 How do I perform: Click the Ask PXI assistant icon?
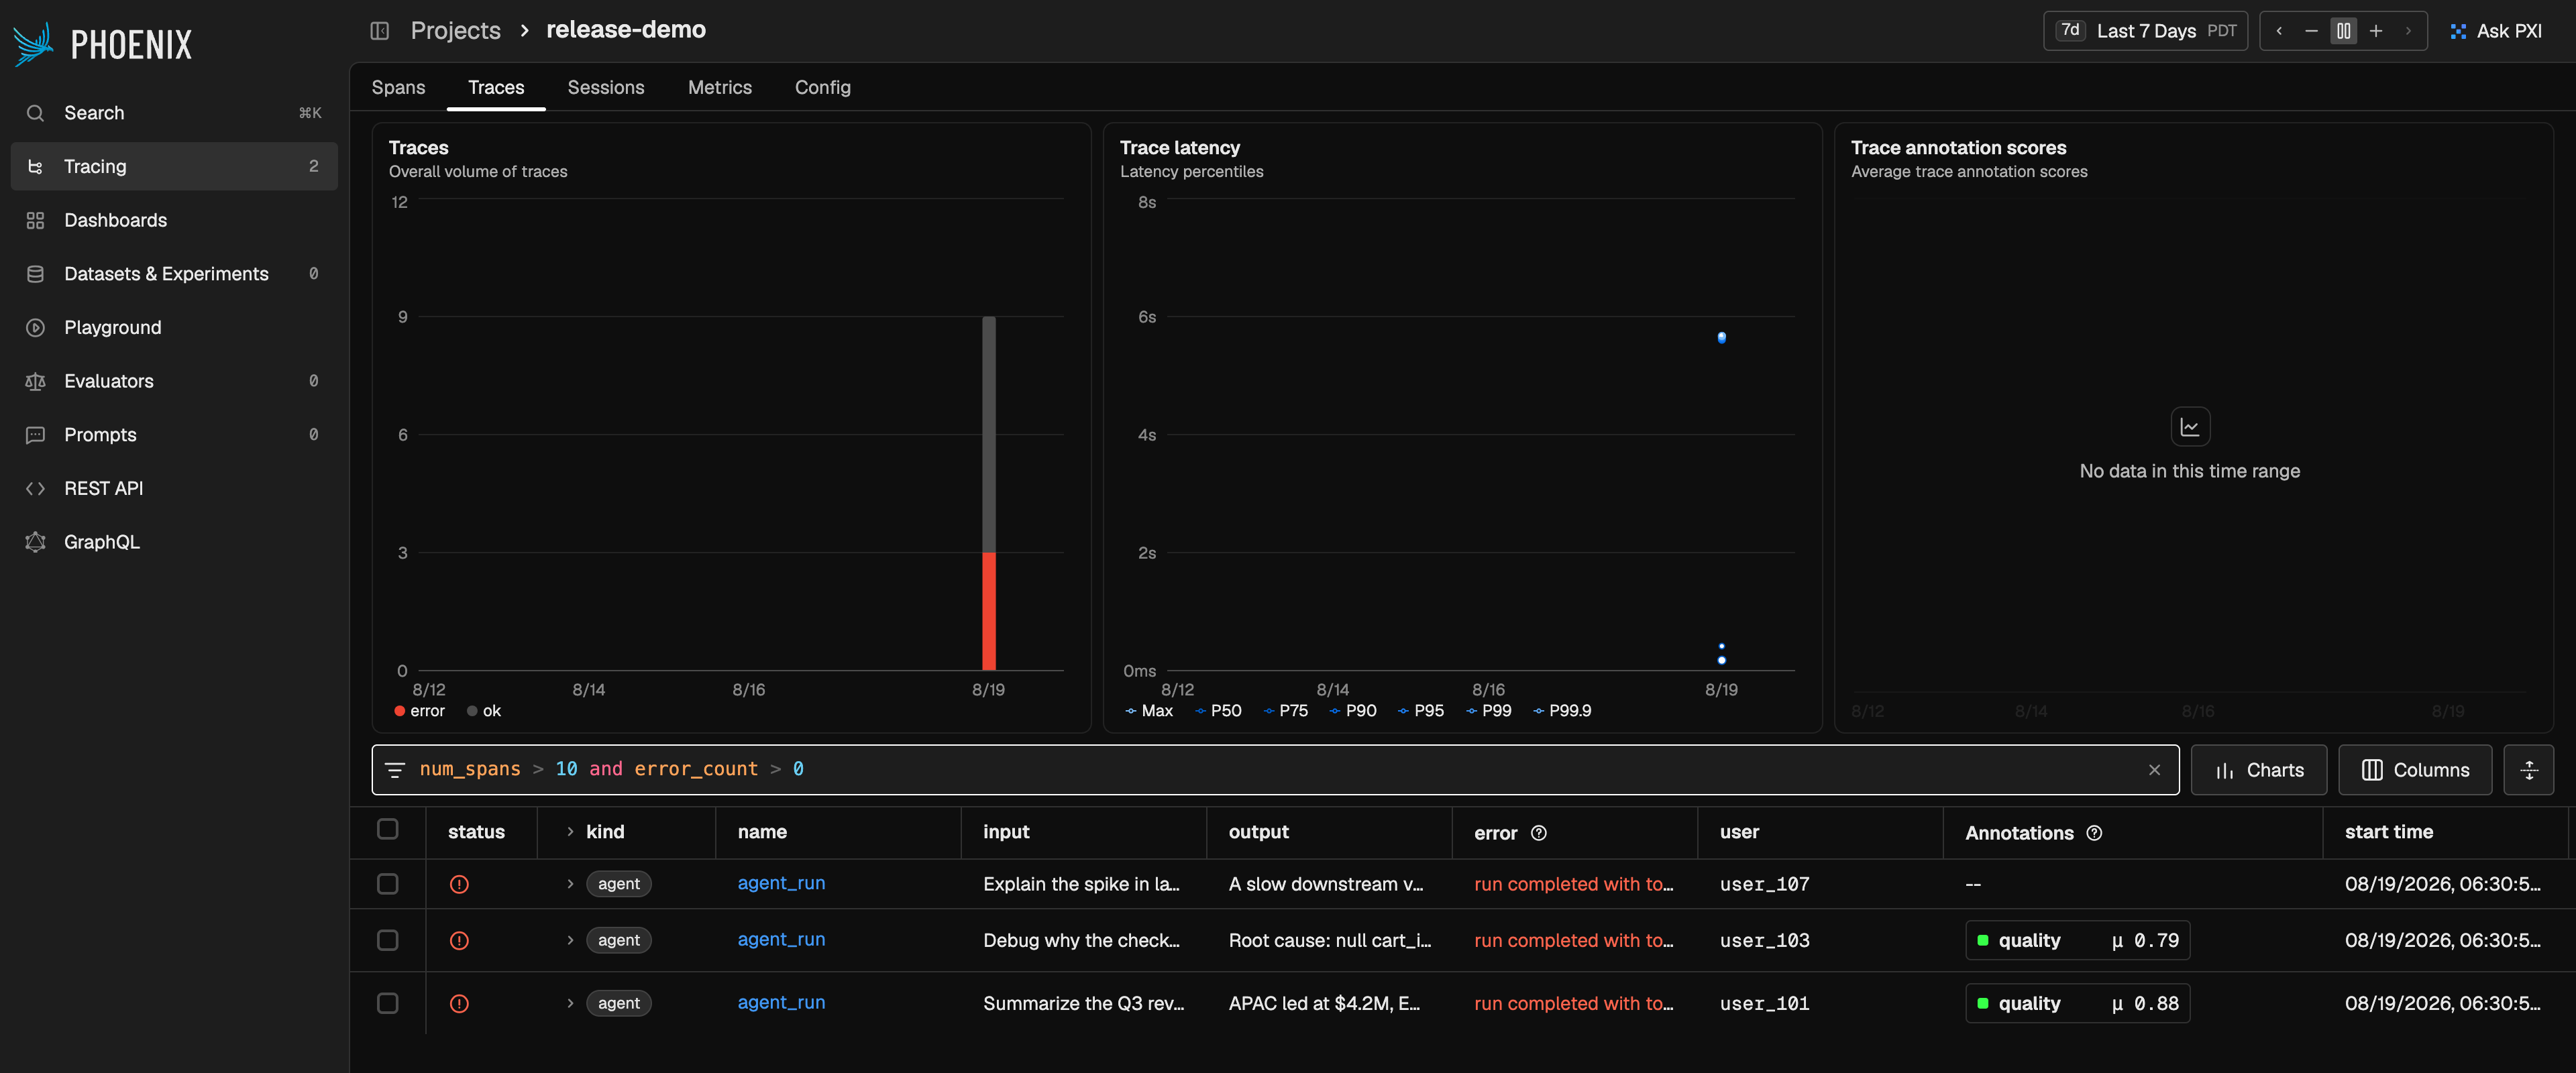click(x=2457, y=31)
